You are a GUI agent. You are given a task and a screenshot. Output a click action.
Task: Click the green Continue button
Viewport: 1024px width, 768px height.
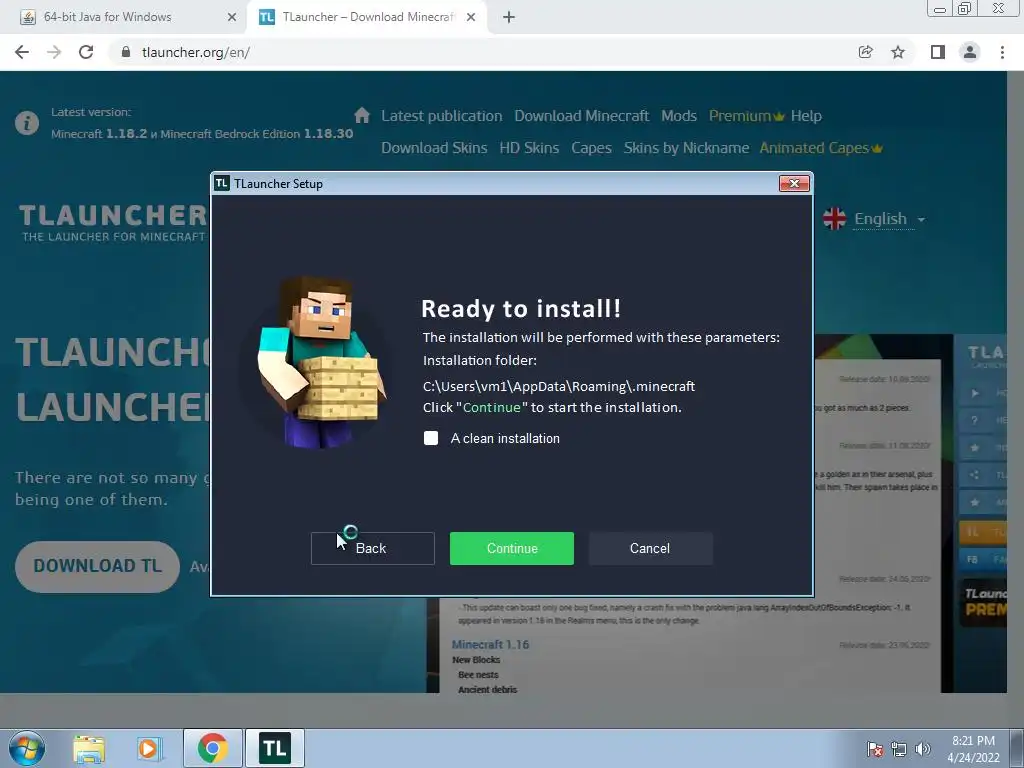pos(511,548)
